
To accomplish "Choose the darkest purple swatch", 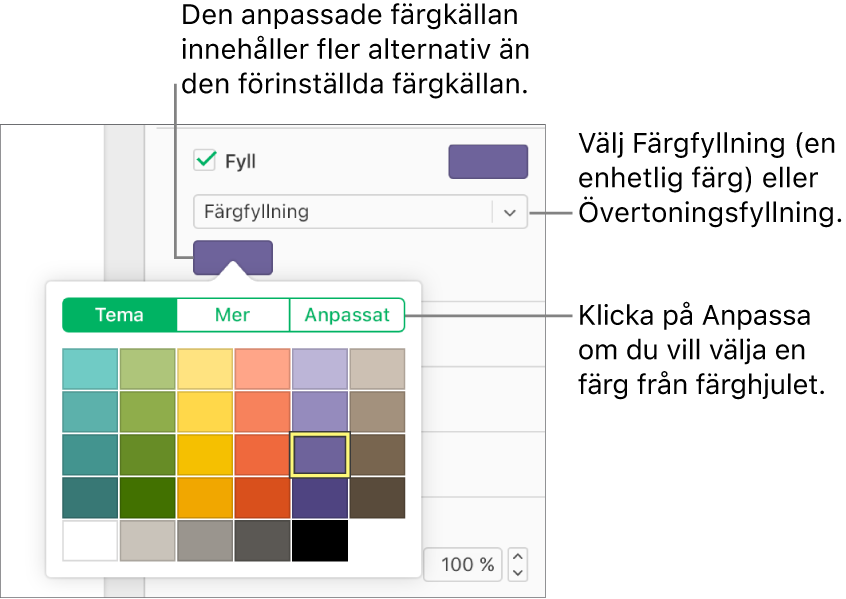I will (x=320, y=498).
